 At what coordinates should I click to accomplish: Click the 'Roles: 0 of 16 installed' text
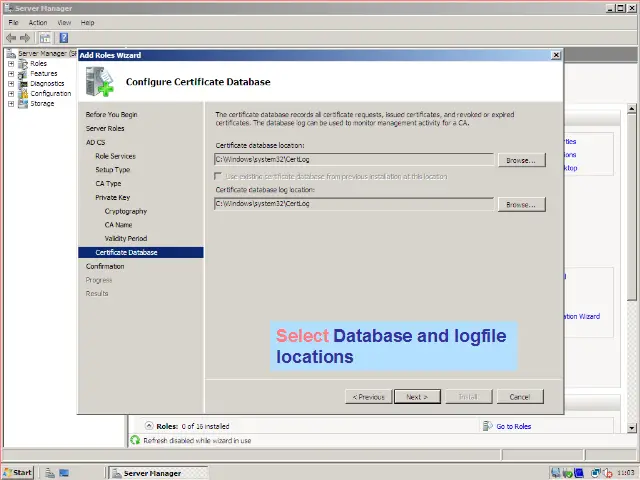pyautogui.click(x=193, y=427)
